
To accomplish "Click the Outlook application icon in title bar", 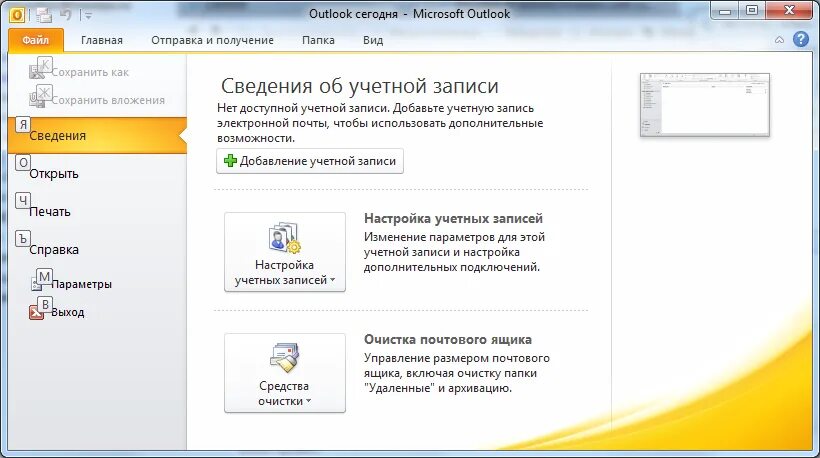I will pos(16,15).
